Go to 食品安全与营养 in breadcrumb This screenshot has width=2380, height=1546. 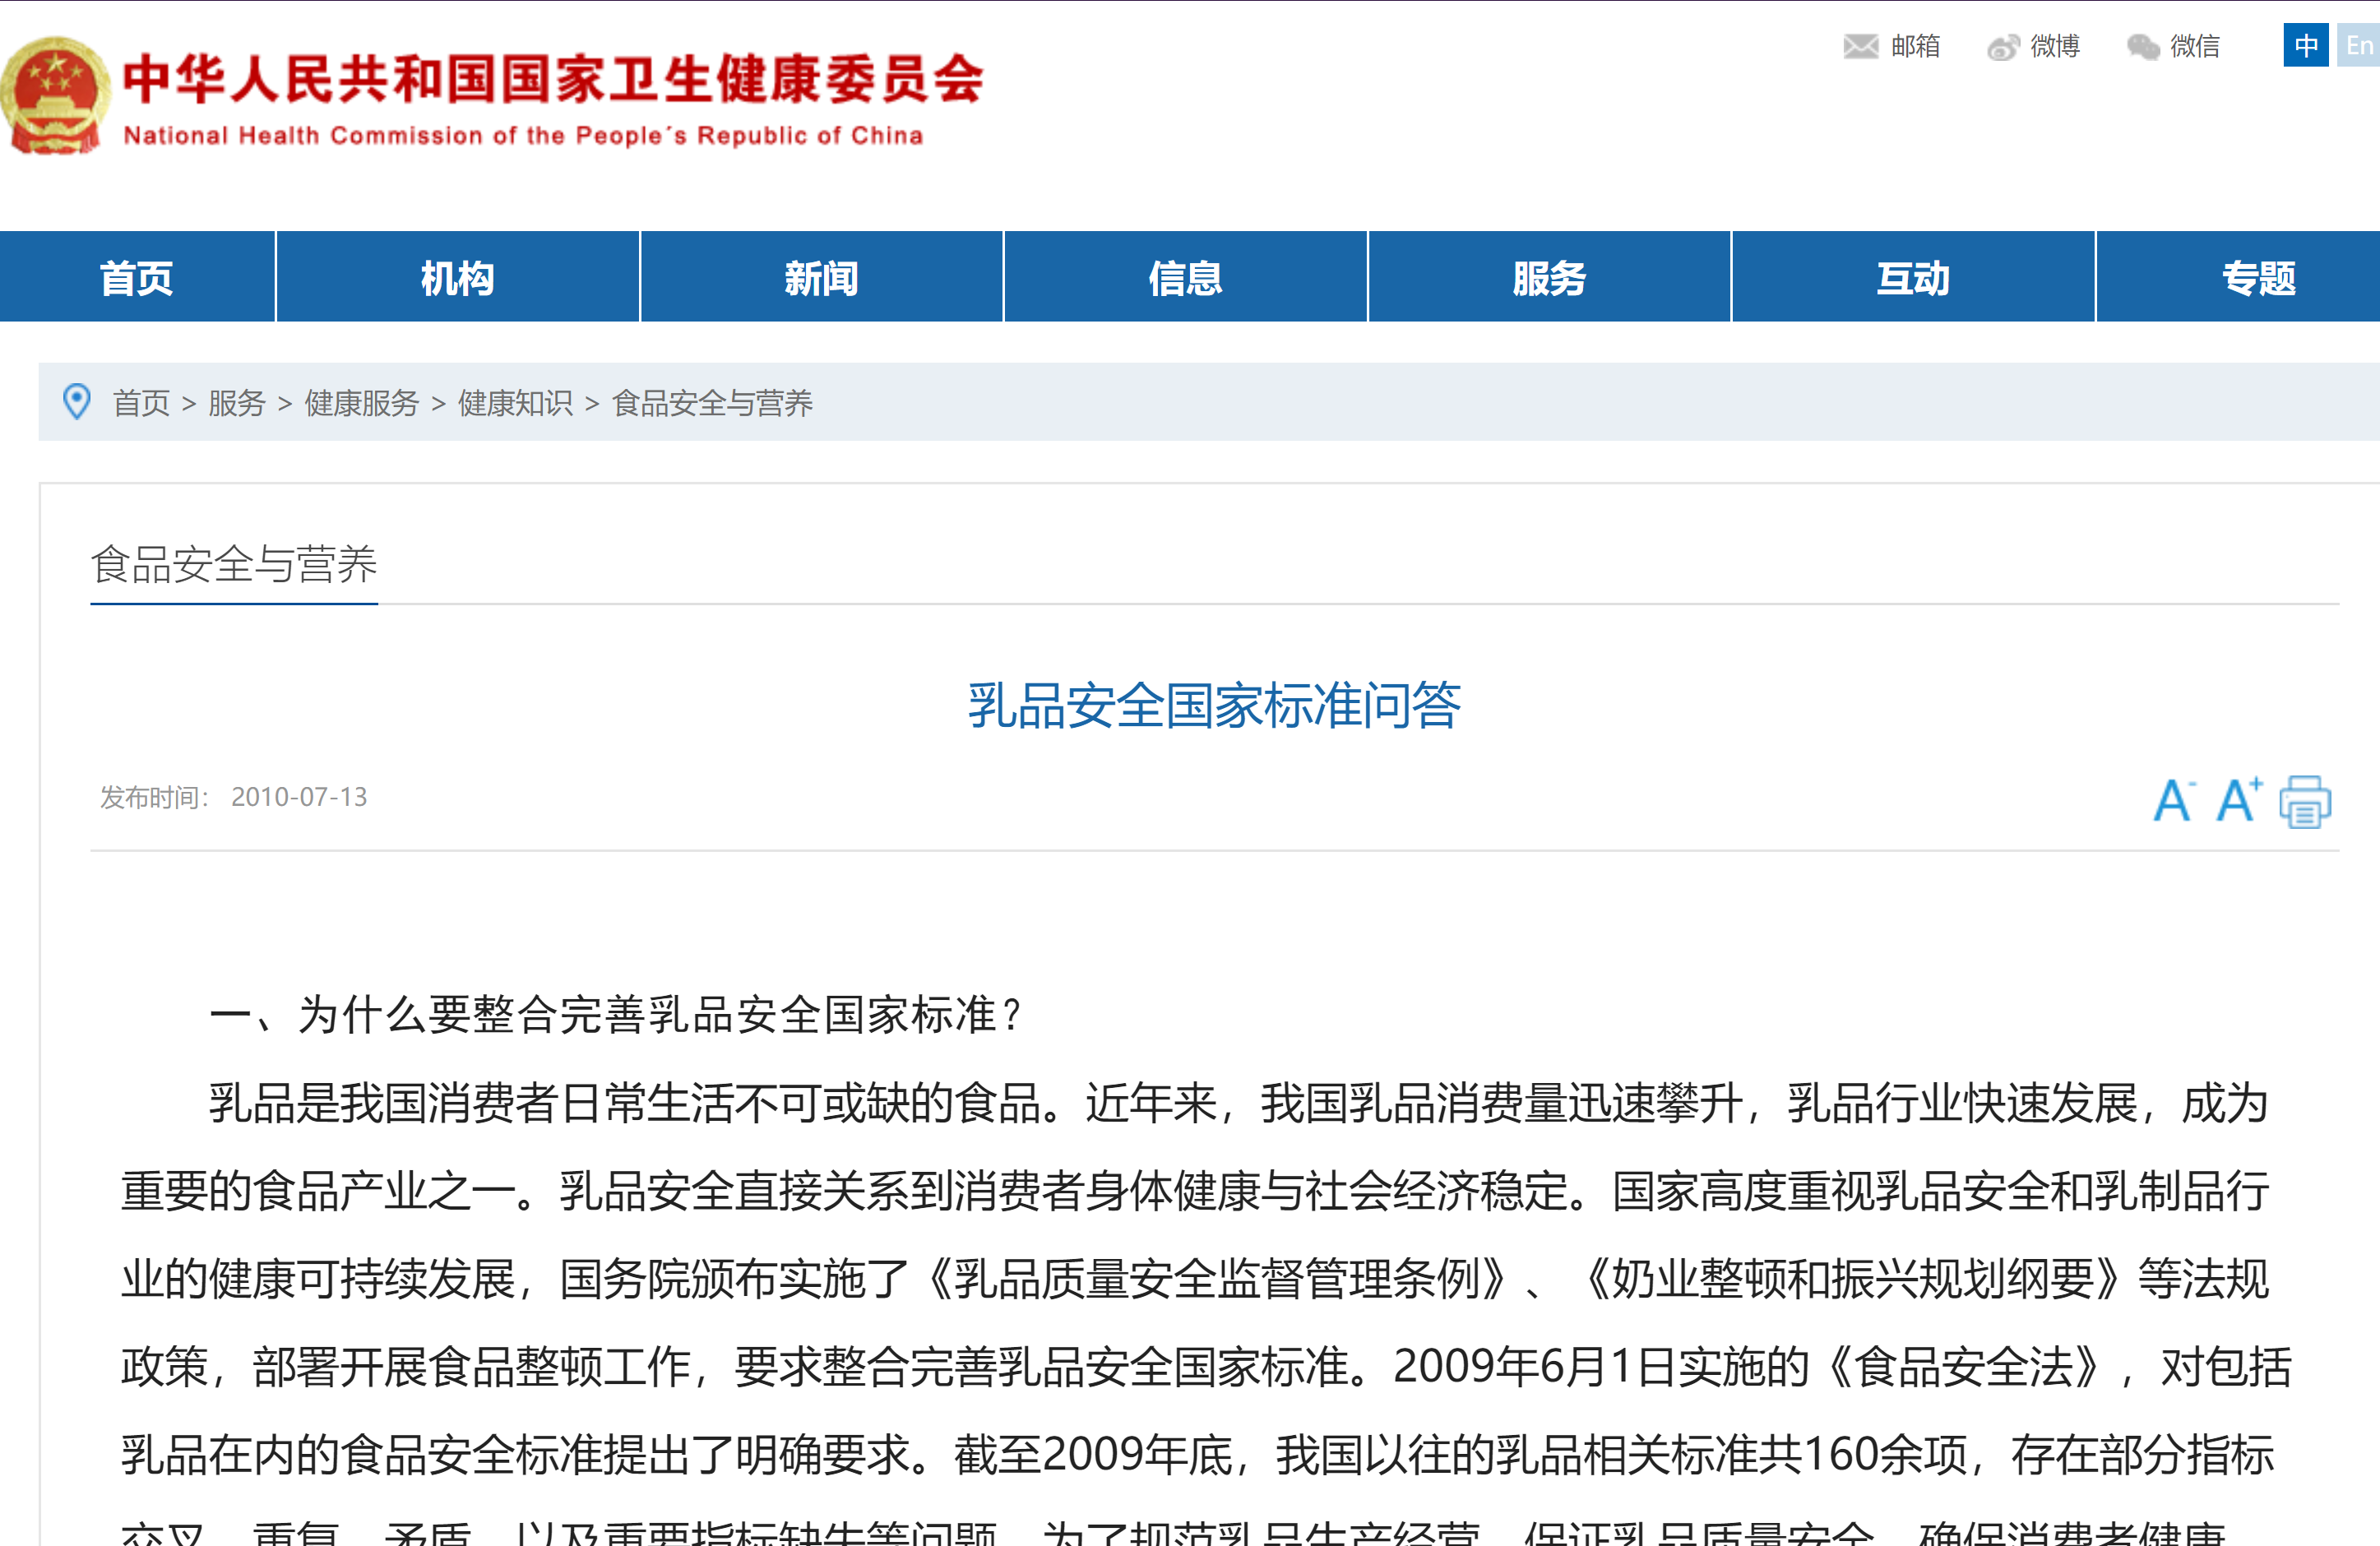point(713,403)
